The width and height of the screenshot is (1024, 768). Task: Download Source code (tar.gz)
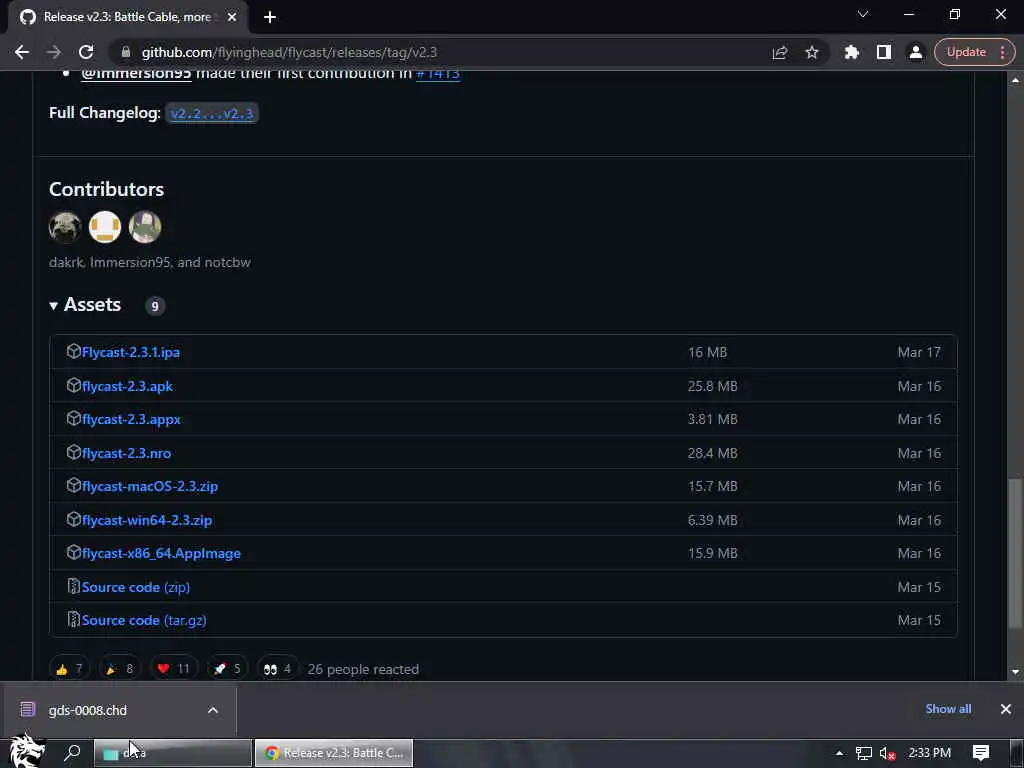[144, 620]
